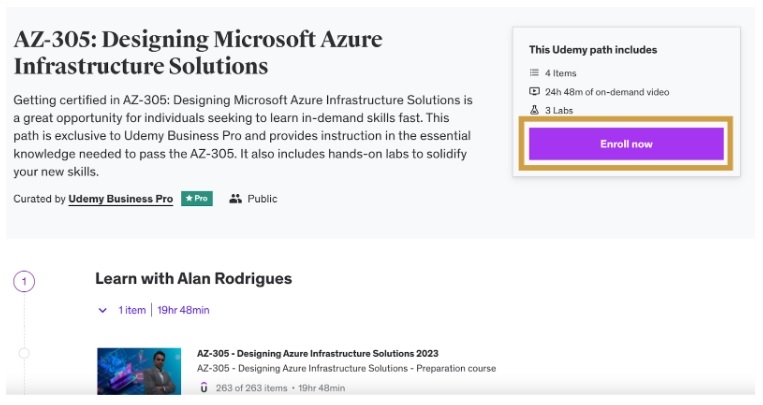
Task: Click the Learn with Alan Rodrigues heading
Action: point(193,279)
